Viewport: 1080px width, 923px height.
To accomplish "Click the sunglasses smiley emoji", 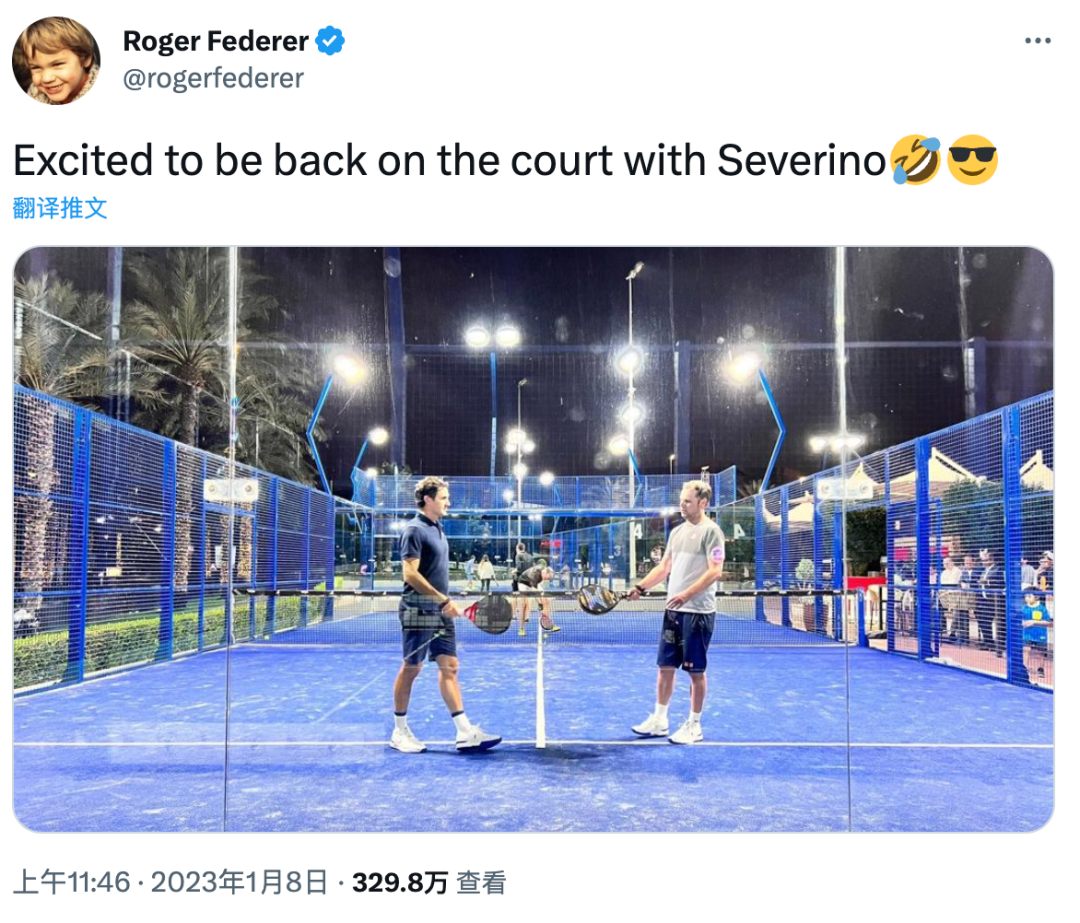I will pyautogui.click(x=973, y=160).
